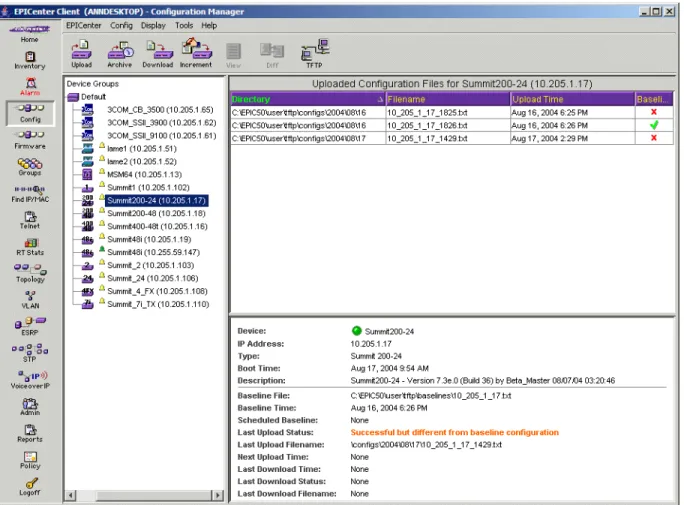
Task: Open the Topology module
Action: pos(30,273)
